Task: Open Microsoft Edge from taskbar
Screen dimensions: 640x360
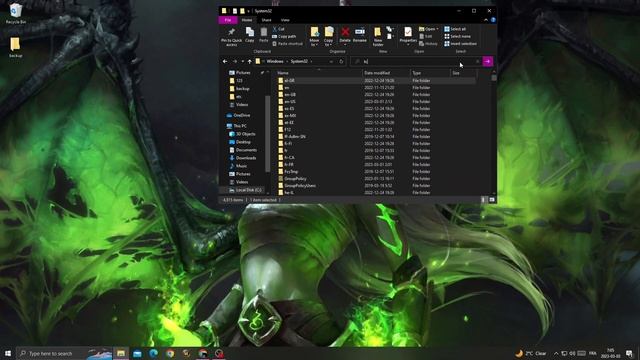Action: 154,353
